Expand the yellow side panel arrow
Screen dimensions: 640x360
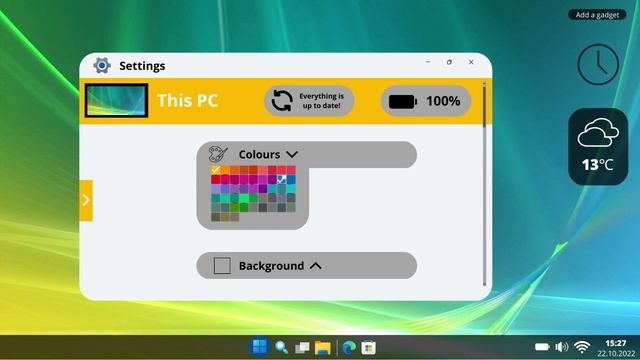tap(86, 200)
